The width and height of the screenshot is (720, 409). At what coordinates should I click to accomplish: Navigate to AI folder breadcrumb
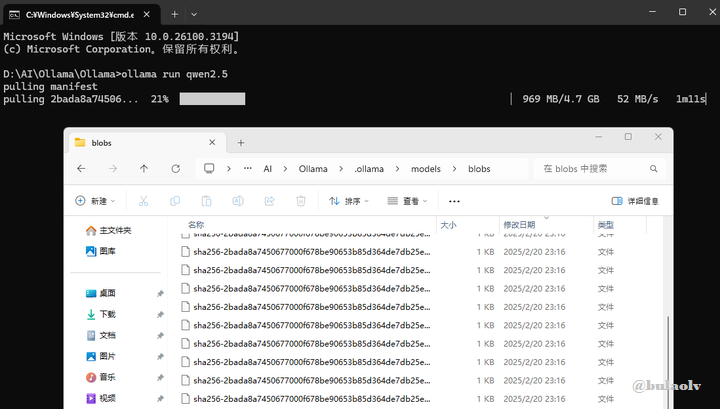(x=268, y=169)
